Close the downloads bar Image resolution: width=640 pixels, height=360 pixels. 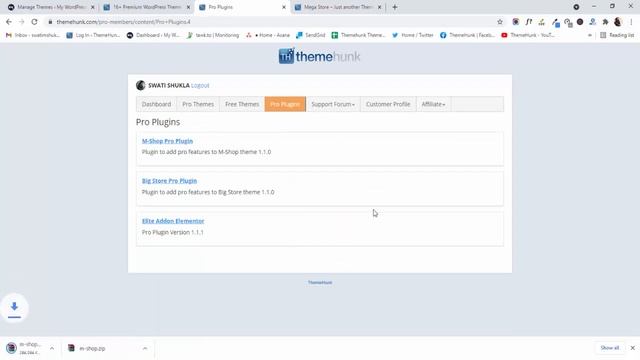tap(633, 348)
